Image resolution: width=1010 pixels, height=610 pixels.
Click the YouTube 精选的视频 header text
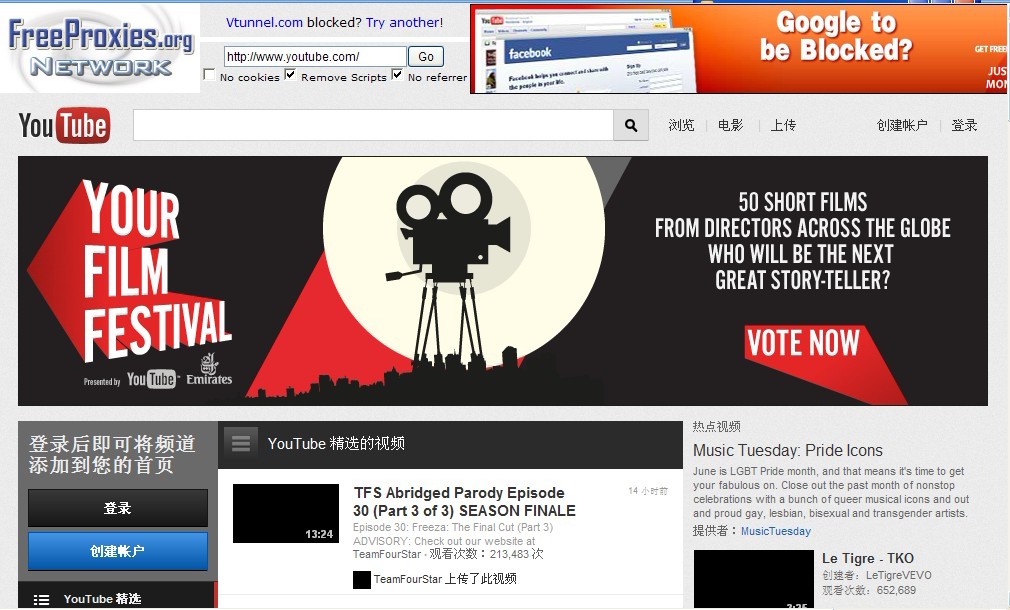(x=336, y=444)
